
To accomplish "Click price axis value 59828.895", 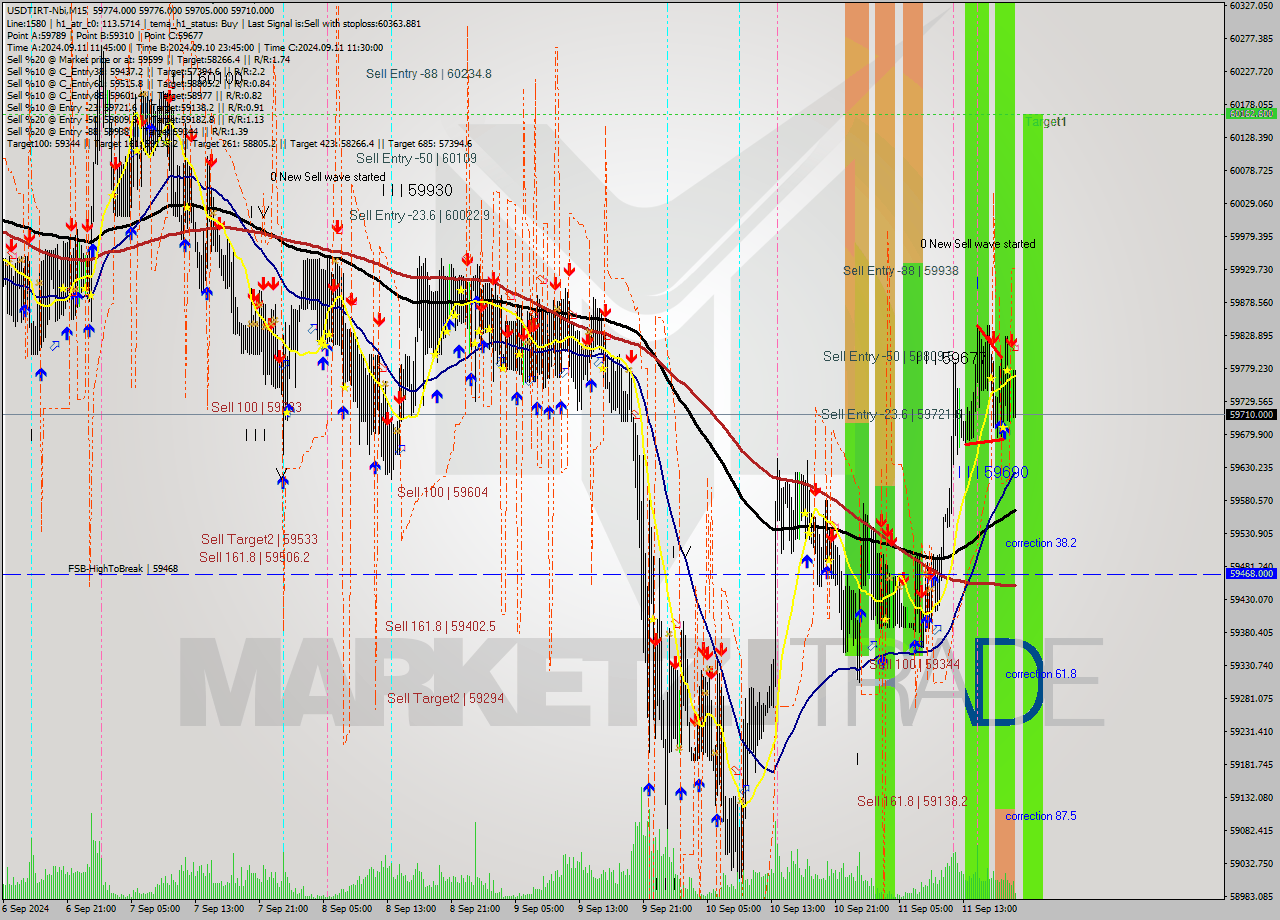I will pos(1251,335).
